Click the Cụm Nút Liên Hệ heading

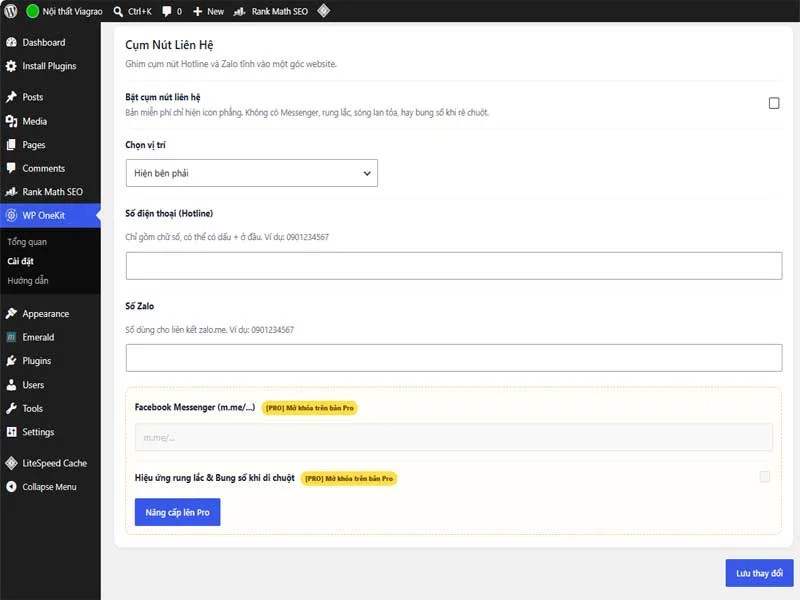tap(169, 45)
